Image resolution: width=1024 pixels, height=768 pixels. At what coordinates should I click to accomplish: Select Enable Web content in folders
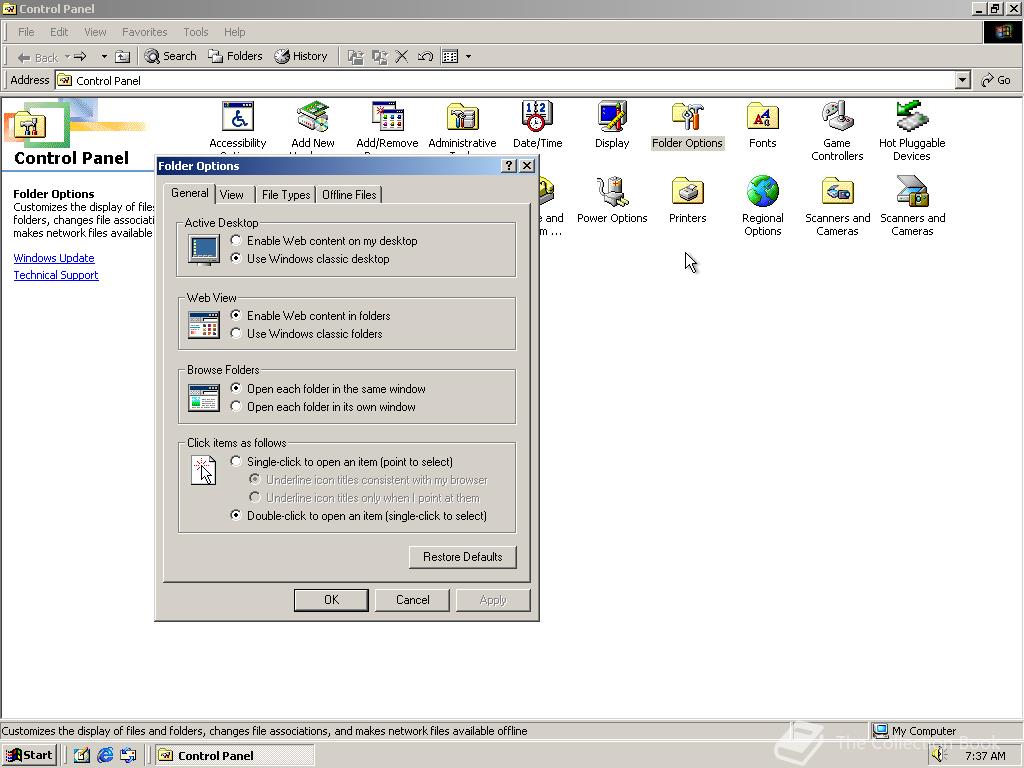point(311,315)
